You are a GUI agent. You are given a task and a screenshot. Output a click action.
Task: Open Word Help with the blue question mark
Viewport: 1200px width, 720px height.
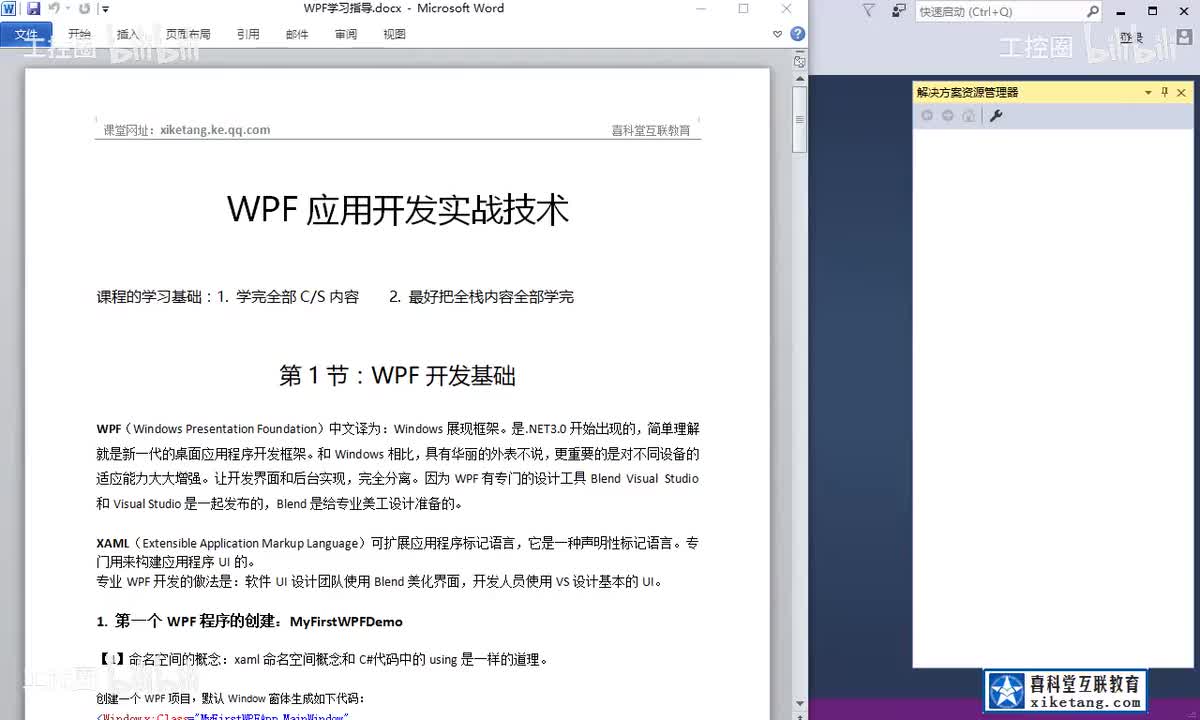(797, 34)
